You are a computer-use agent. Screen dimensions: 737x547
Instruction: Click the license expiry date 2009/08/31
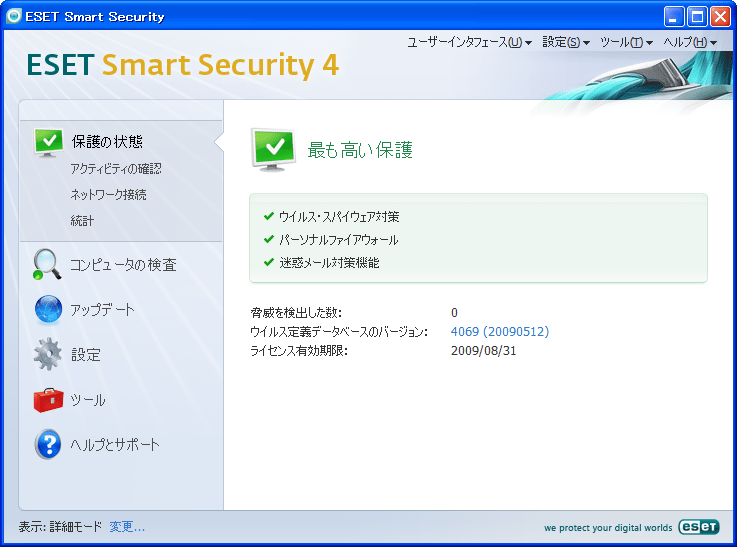click(x=483, y=351)
